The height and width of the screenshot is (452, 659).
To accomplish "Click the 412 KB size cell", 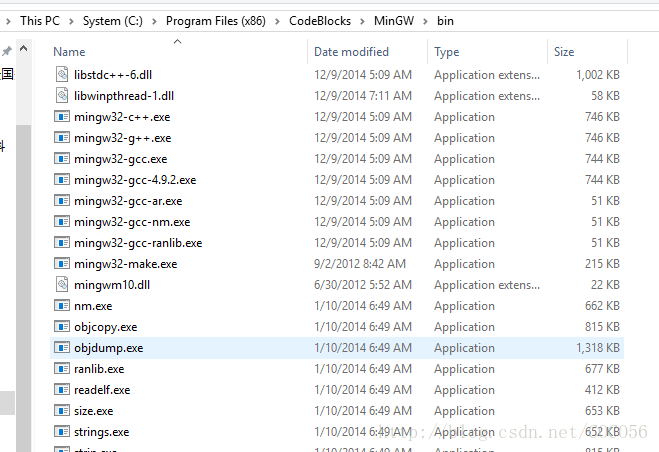I will [602, 390].
